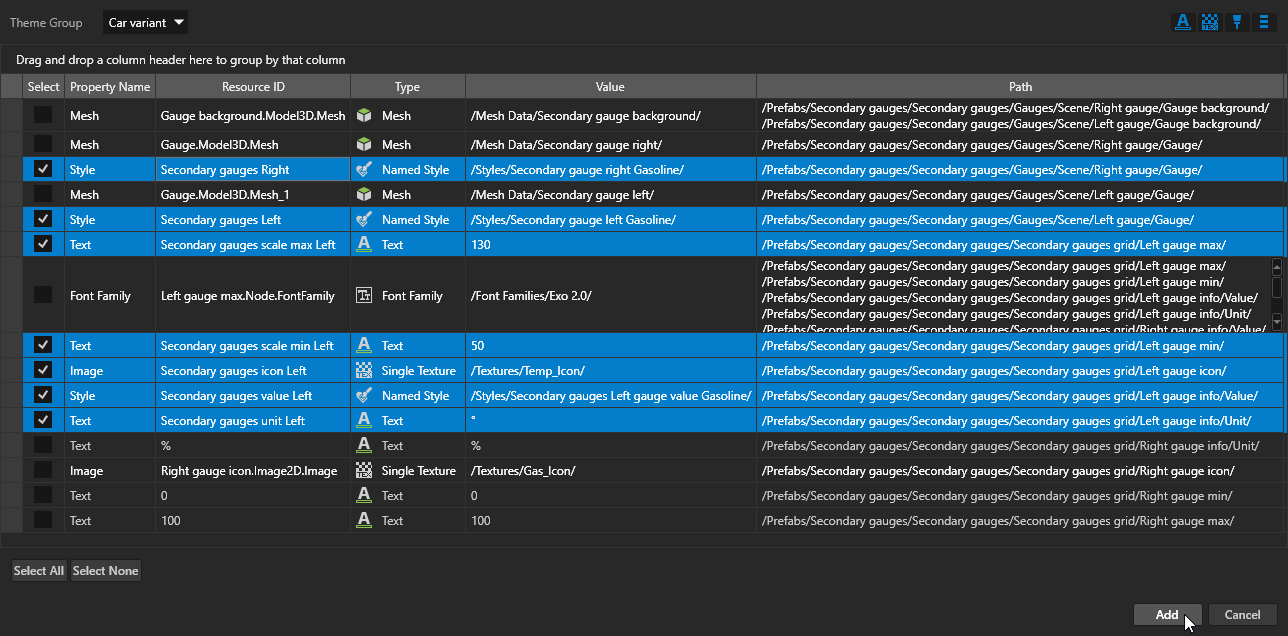Click Named Style icon in Secondary gauges Right row
Screen dimensions: 1288x636
click(364, 170)
